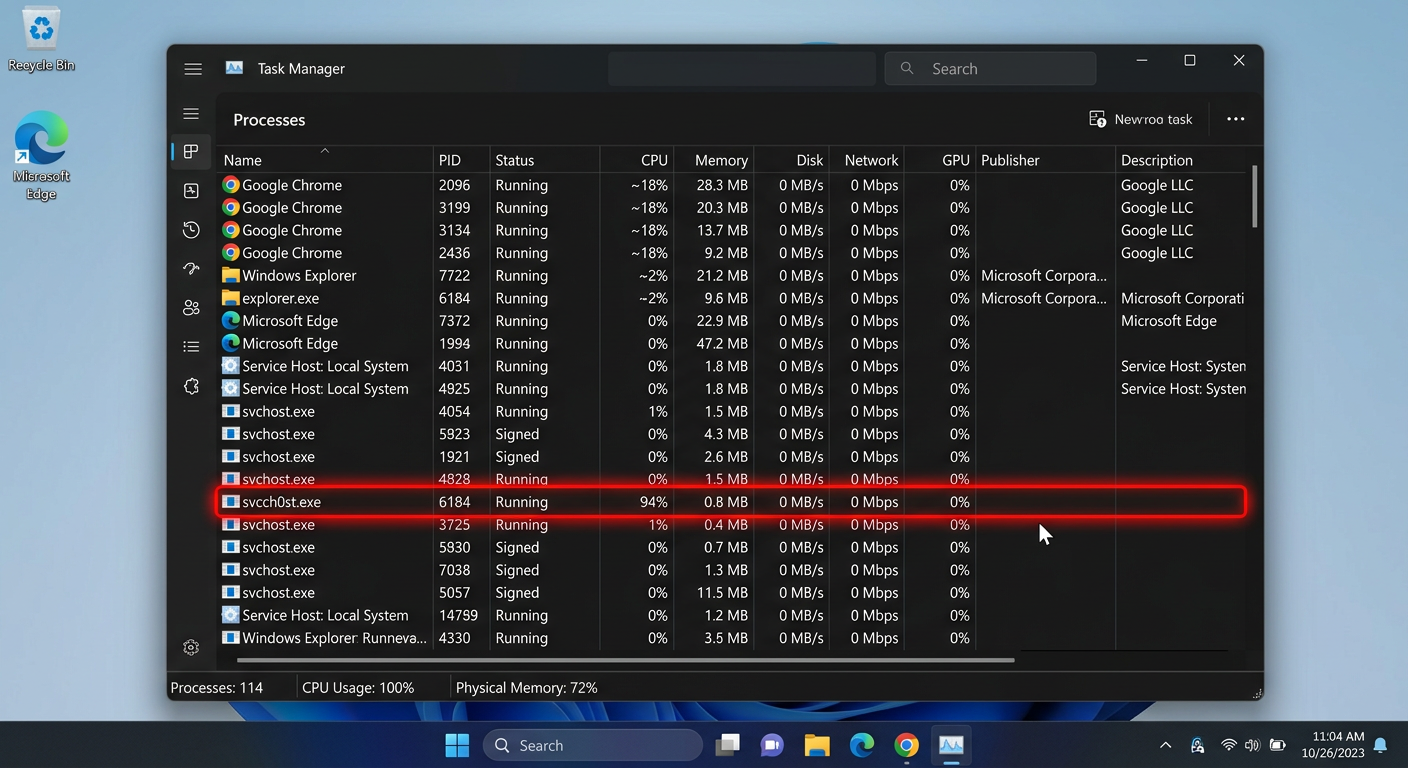Open the Services puzzle-piece icon
The image size is (1408, 768).
(191, 387)
